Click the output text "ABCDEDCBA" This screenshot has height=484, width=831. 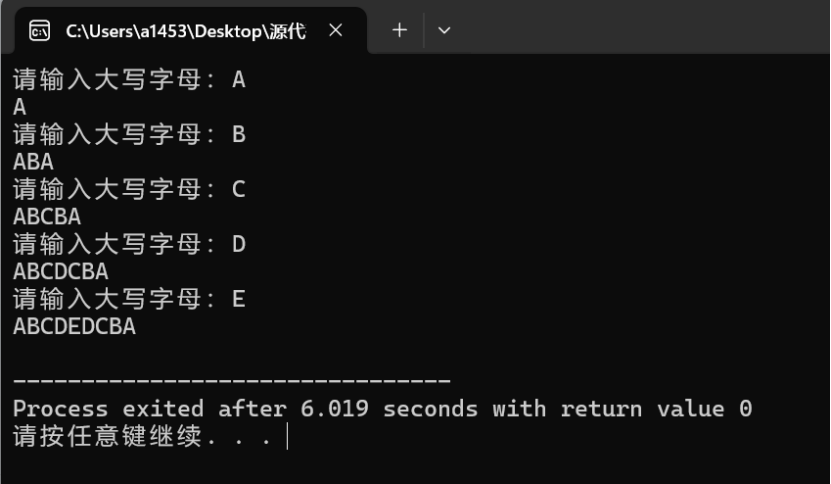(x=75, y=326)
